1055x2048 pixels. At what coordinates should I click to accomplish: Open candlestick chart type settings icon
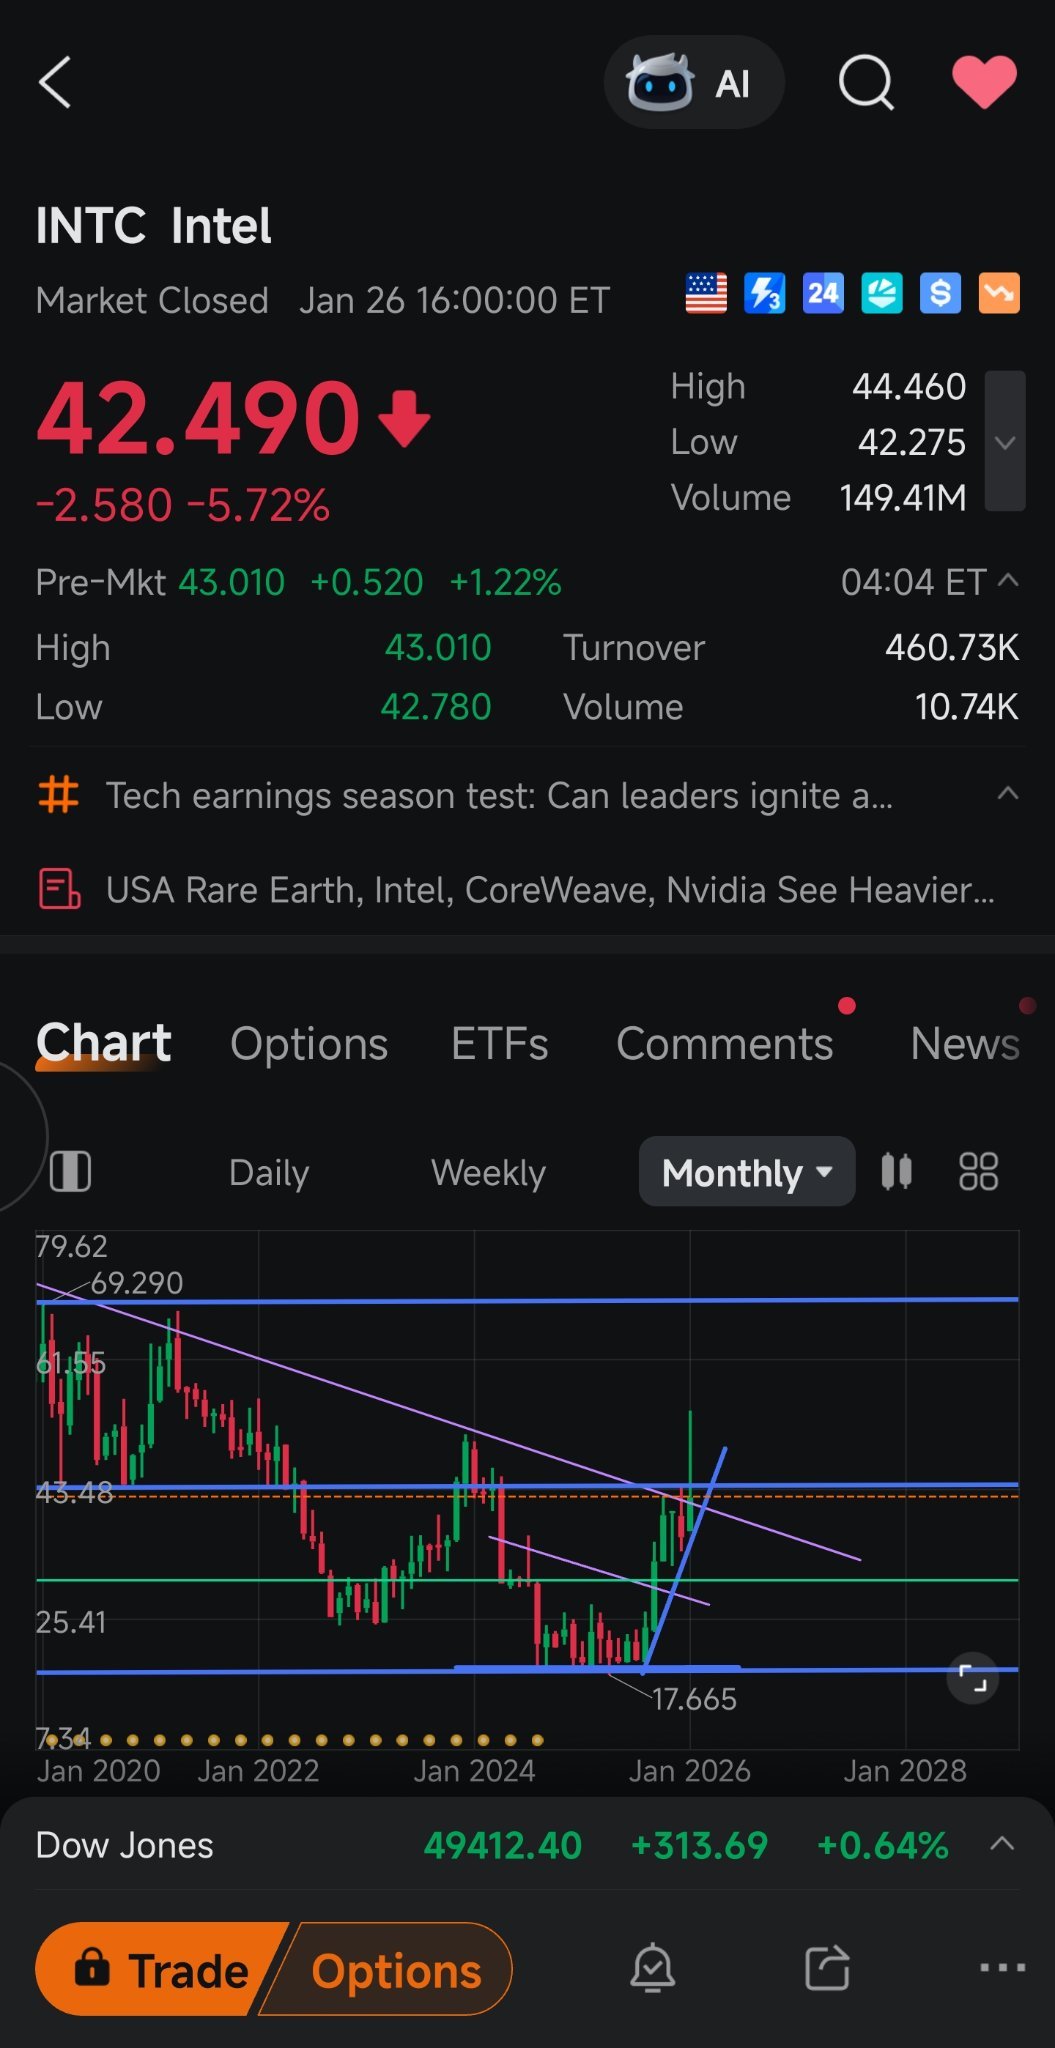coord(897,1171)
